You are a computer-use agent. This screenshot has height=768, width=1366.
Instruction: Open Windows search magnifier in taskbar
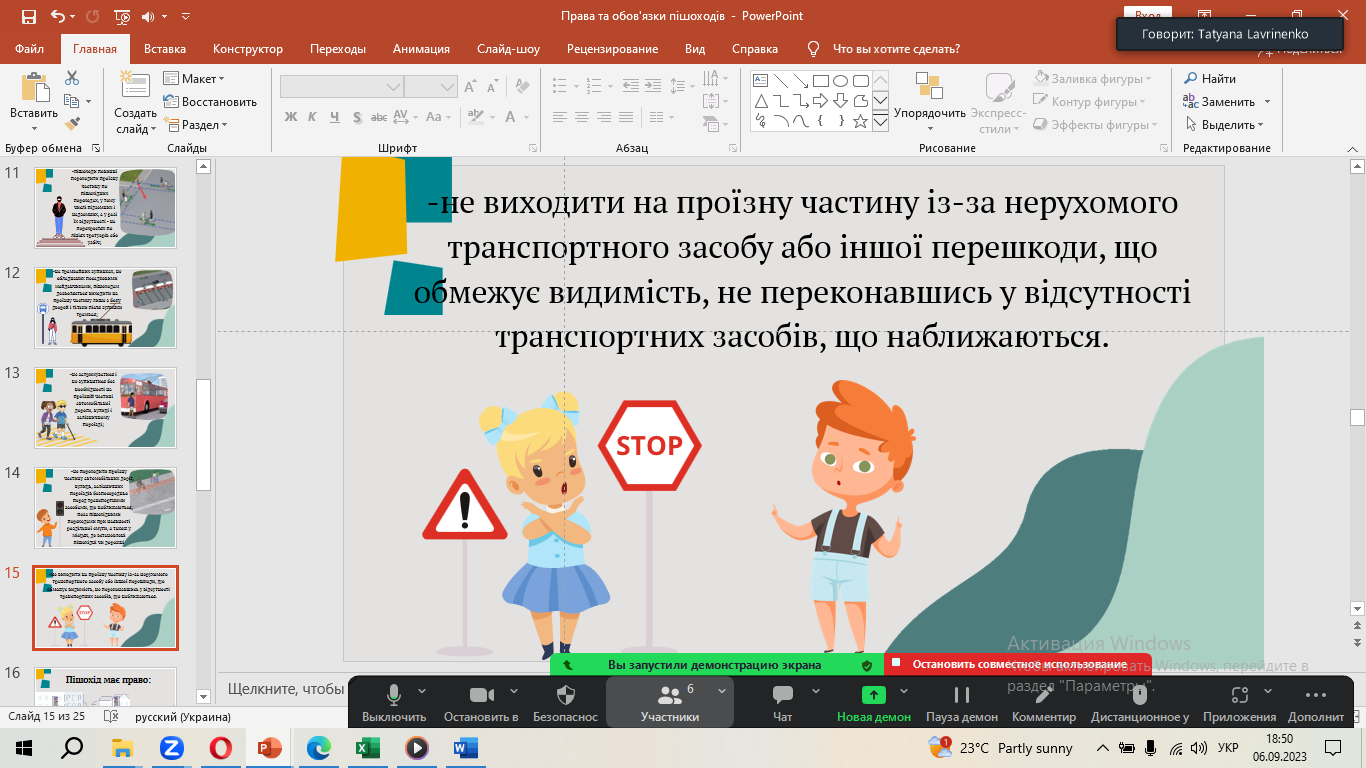[73, 747]
